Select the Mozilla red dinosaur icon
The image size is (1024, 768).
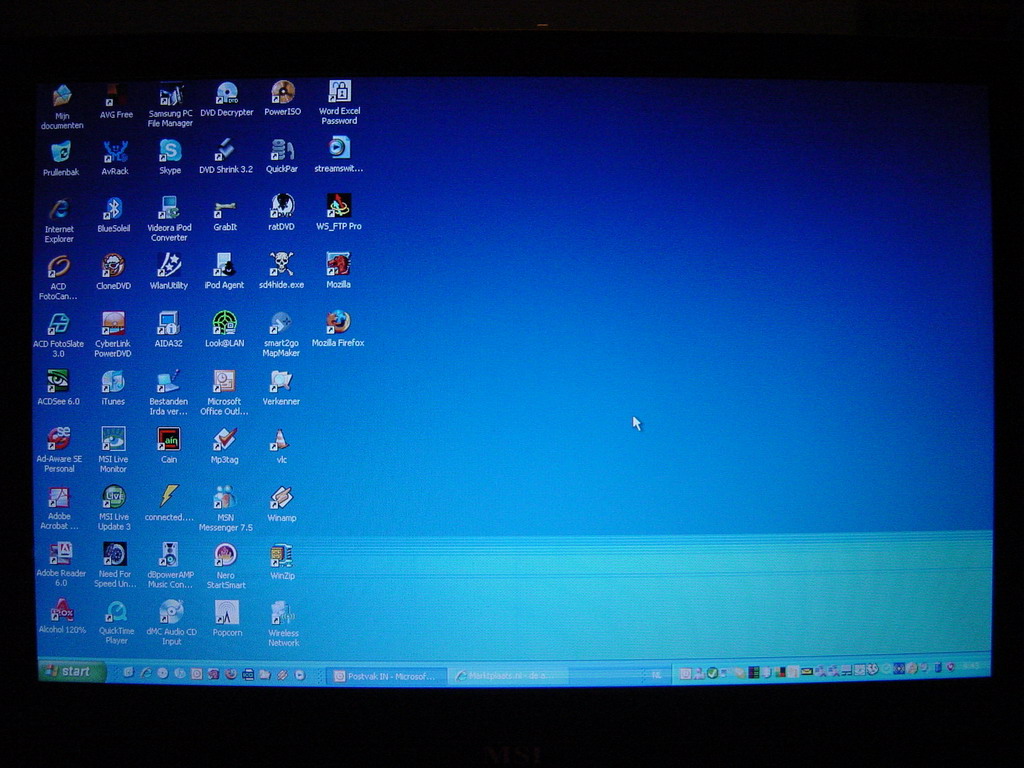tap(338, 270)
